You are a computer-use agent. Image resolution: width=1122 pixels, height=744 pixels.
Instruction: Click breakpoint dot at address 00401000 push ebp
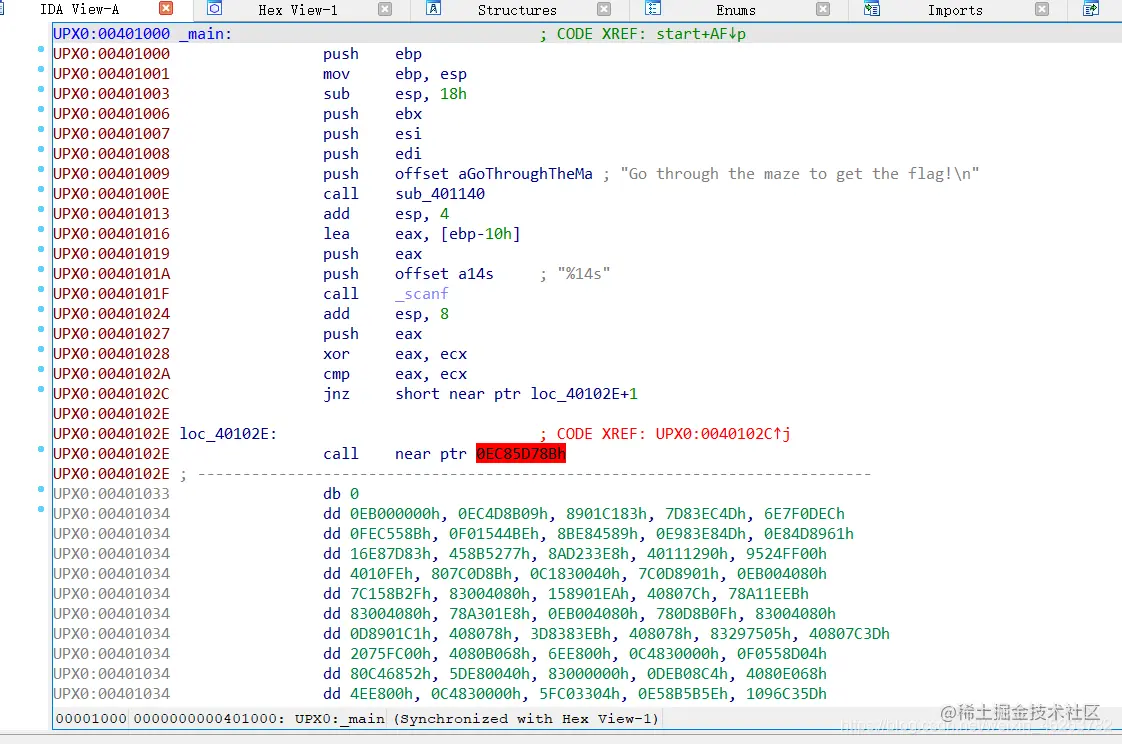(41, 49)
